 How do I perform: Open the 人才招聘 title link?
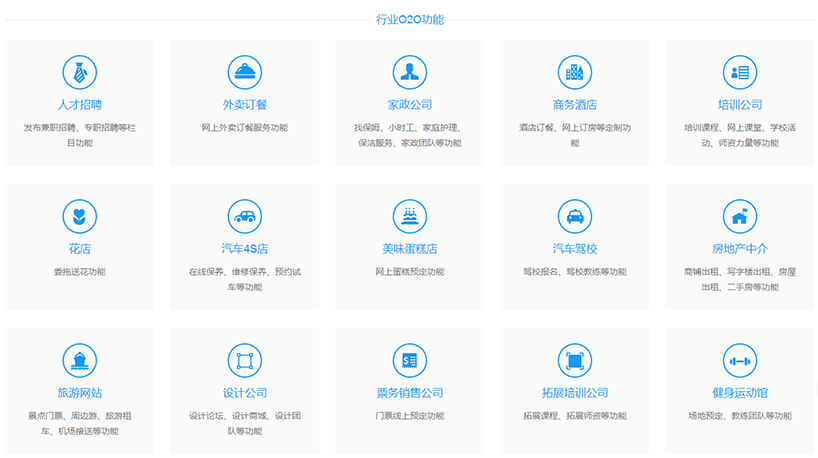[x=79, y=105]
